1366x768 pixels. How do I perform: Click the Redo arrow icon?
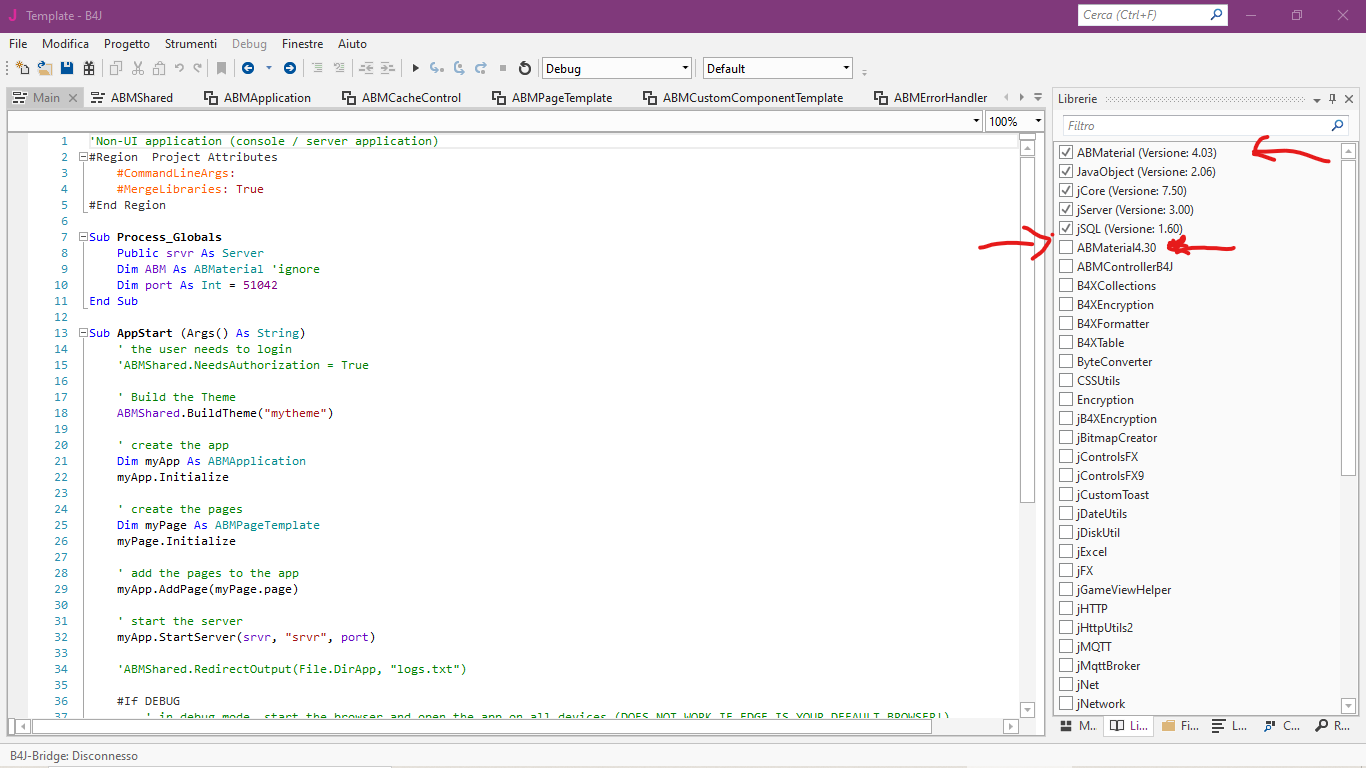(x=198, y=68)
